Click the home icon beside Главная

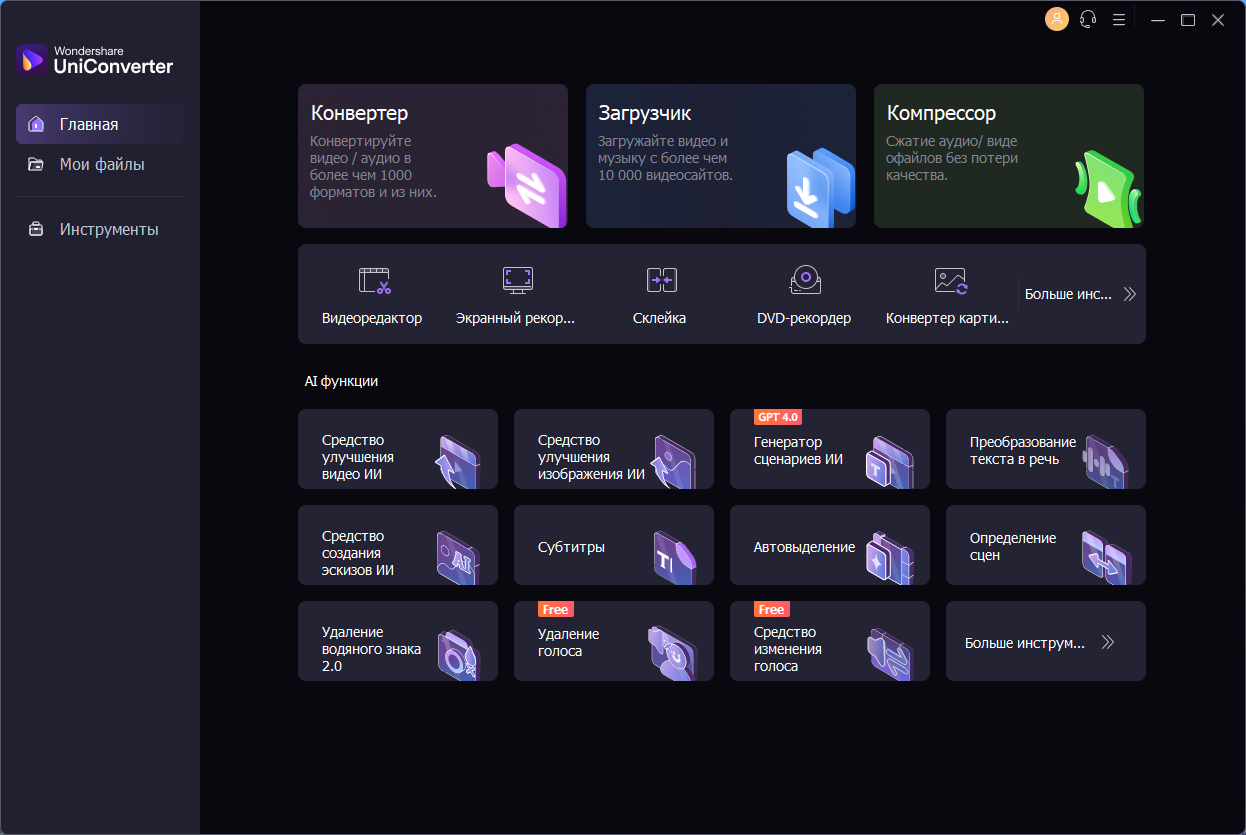point(36,124)
